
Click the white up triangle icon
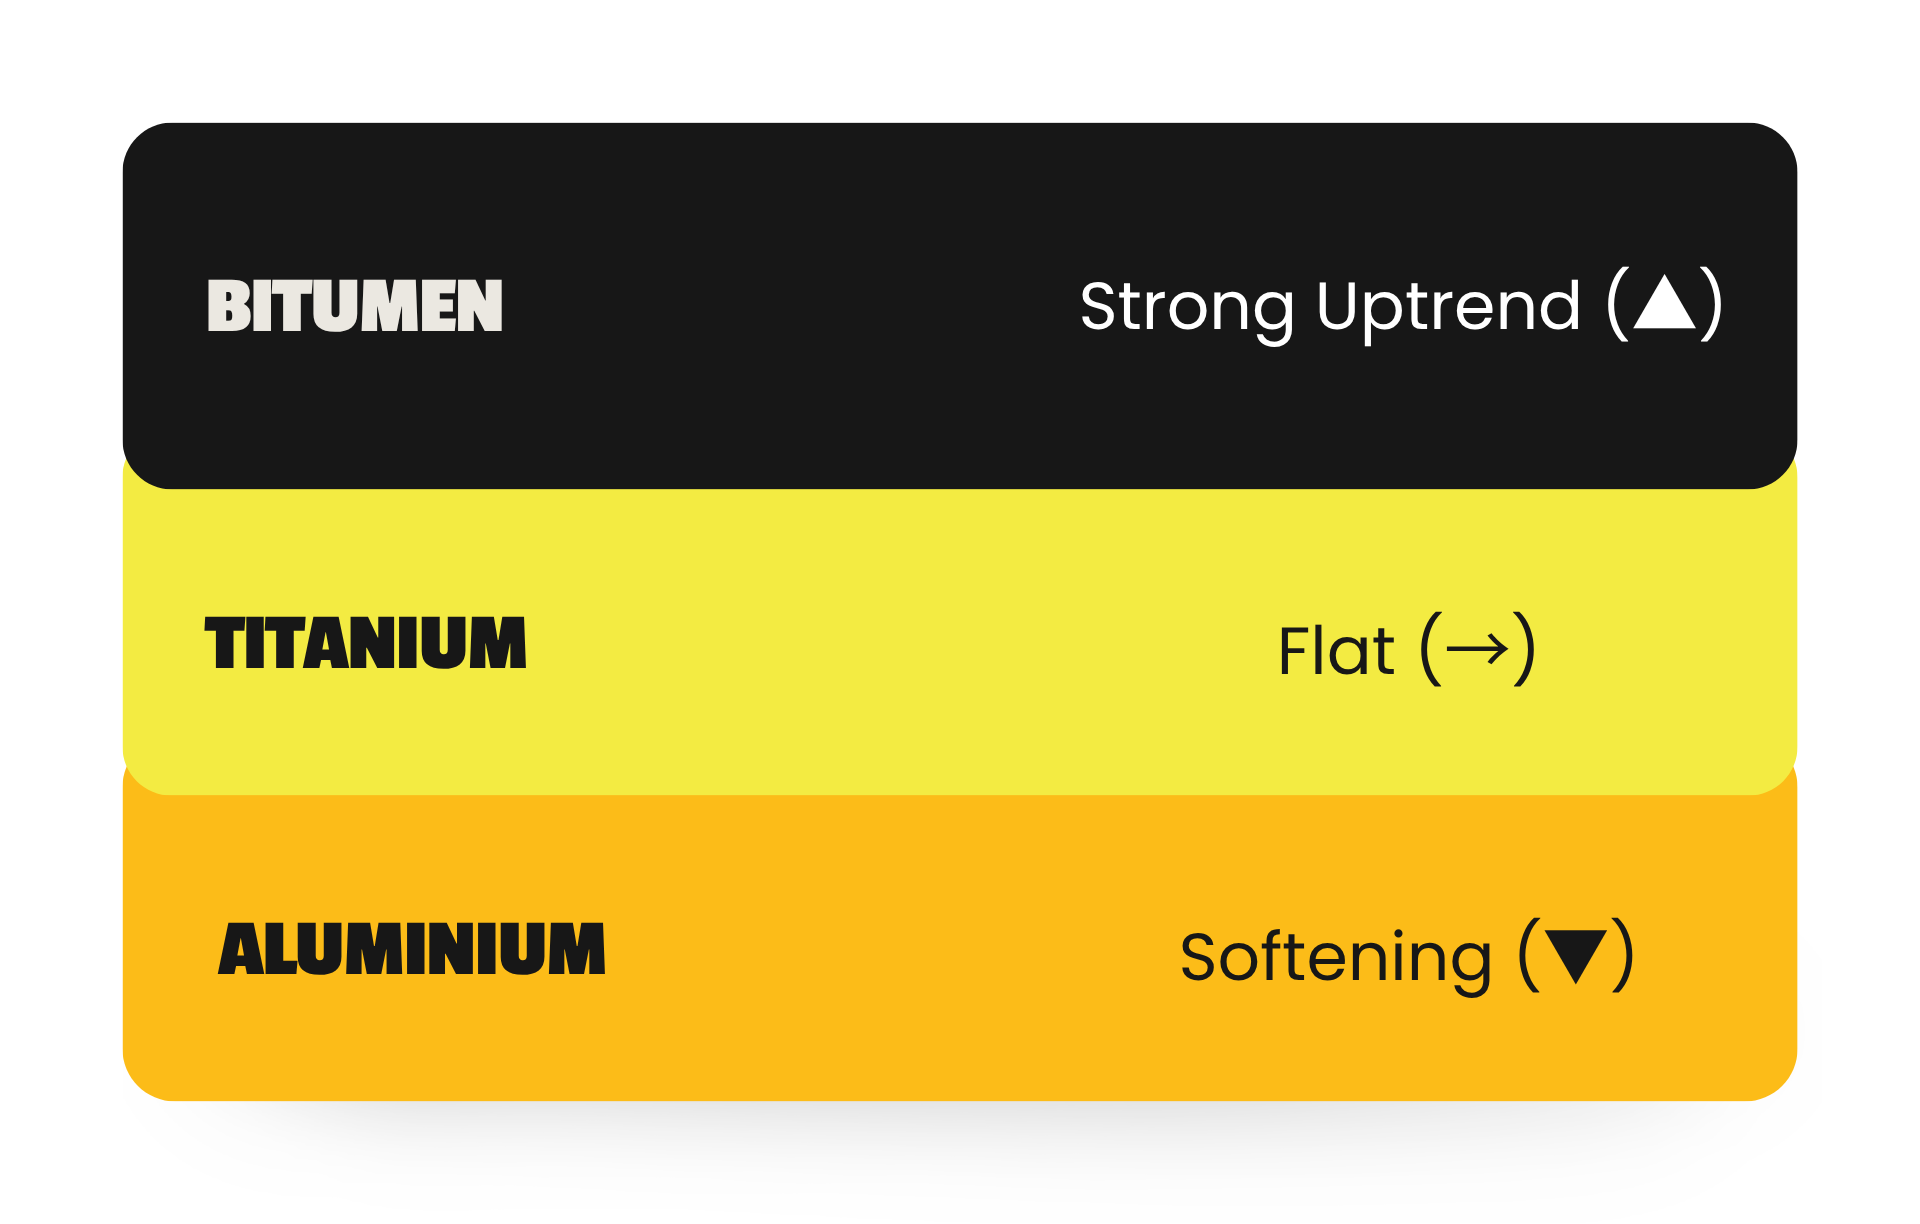[x=1664, y=305]
